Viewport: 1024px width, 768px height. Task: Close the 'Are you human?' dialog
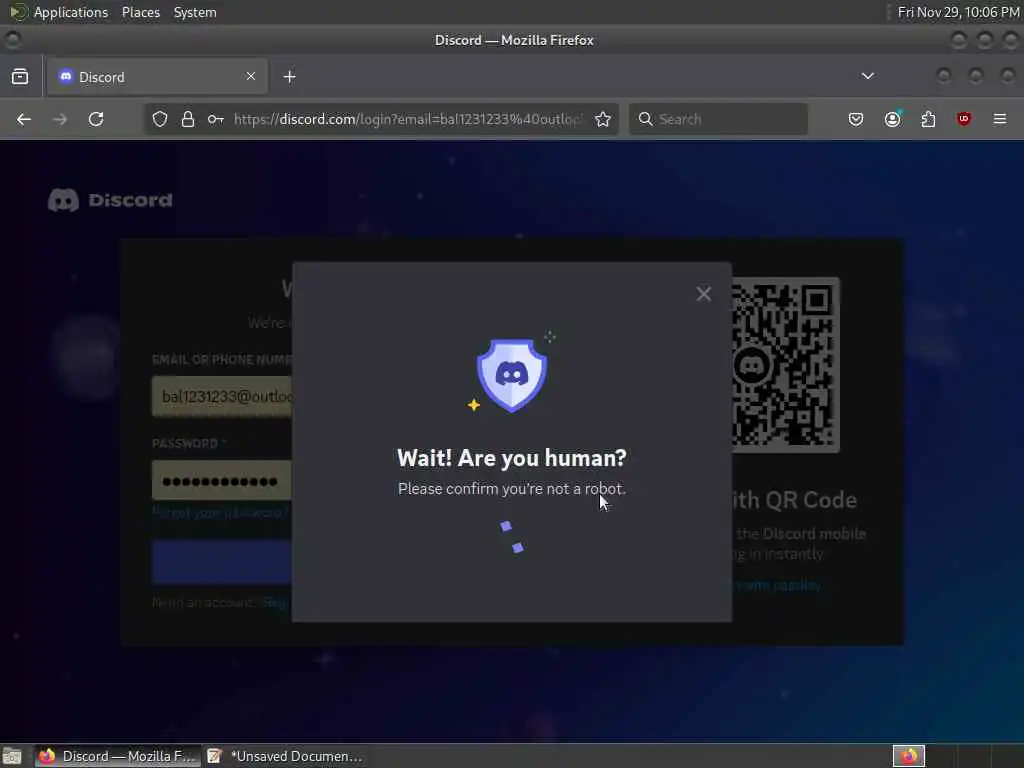pos(703,294)
